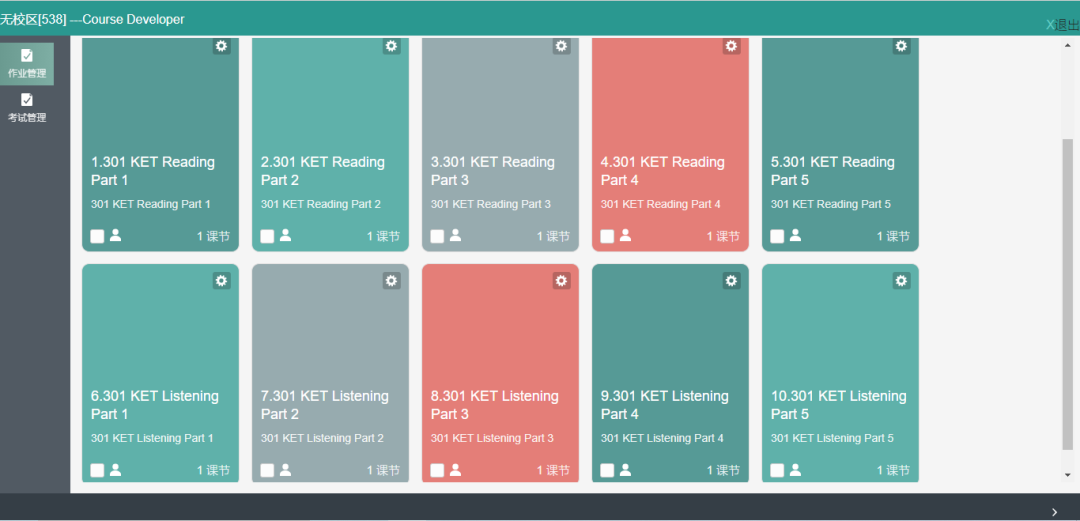Click the vertical scrollbar thumb
This screenshot has width=1080, height=521.
pyautogui.click(x=1068, y=294)
